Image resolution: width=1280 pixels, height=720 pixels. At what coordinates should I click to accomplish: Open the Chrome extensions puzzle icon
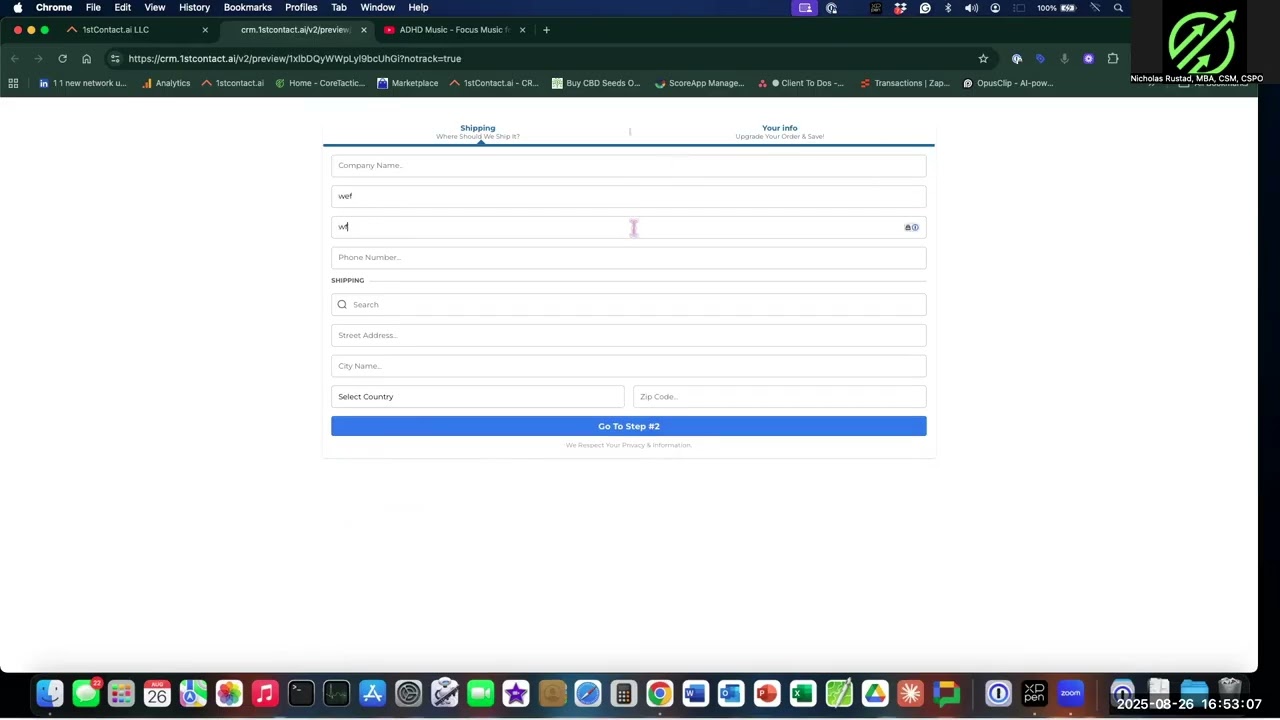click(x=1113, y=59)
